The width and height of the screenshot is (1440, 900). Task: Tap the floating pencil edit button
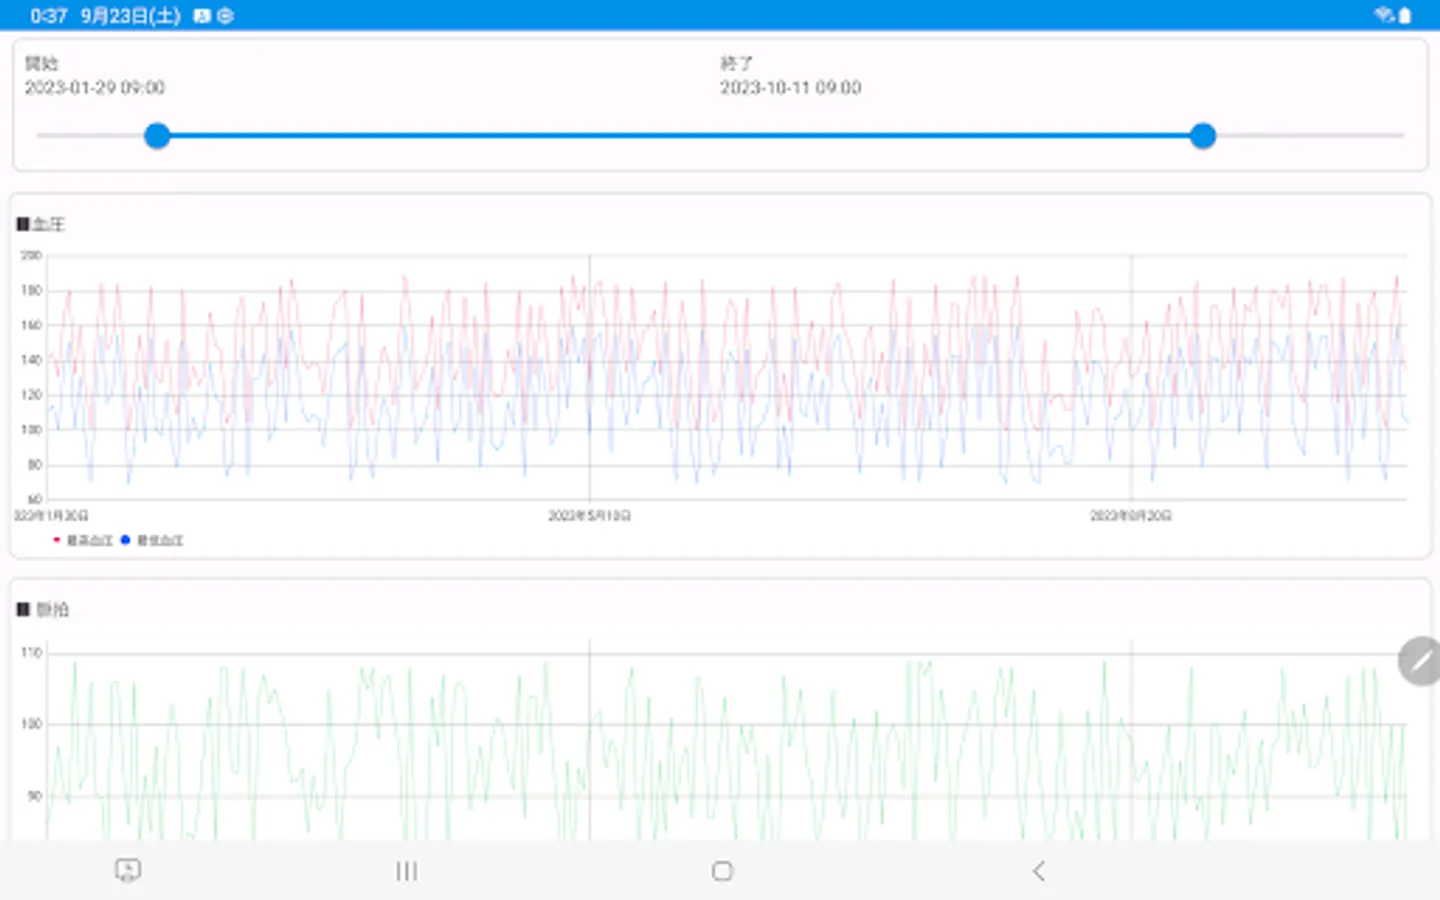pyautogui.click(x=1420, y=661)
